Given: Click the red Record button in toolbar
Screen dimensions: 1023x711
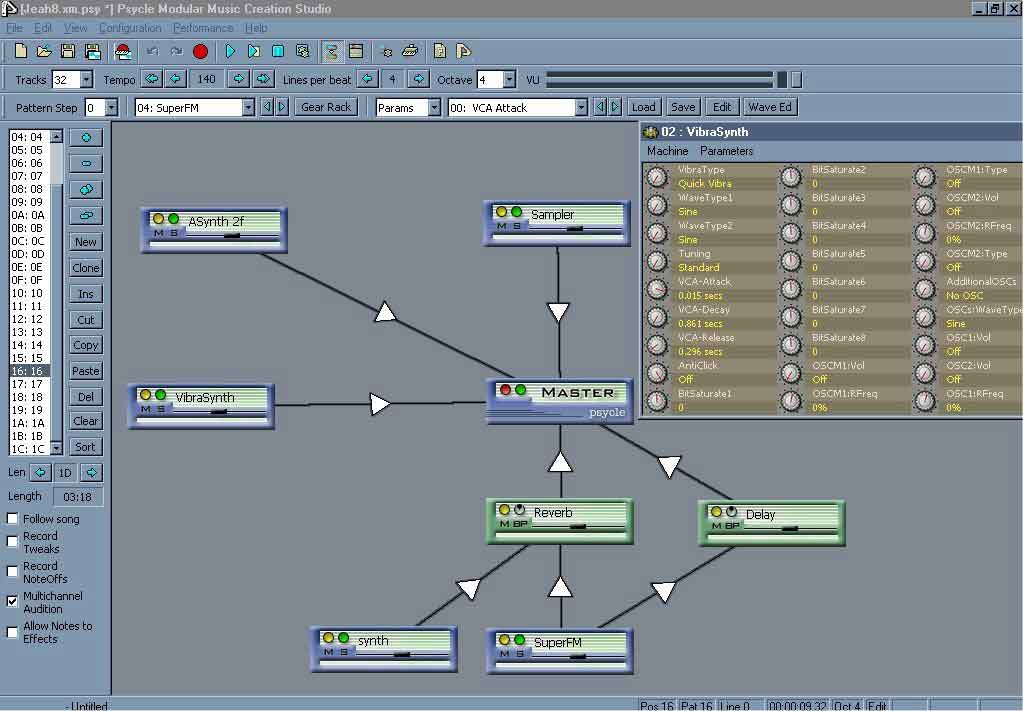Looking at the screenshot, I should coord(200,51).
